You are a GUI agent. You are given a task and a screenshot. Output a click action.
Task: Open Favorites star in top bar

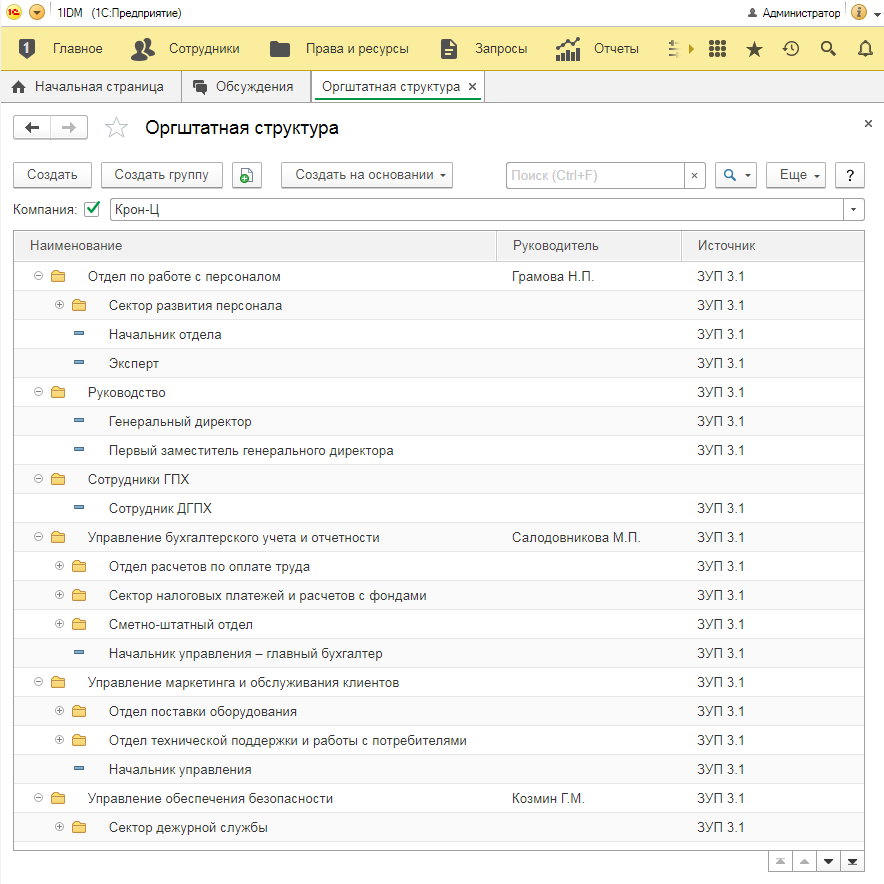pos(754,49)
